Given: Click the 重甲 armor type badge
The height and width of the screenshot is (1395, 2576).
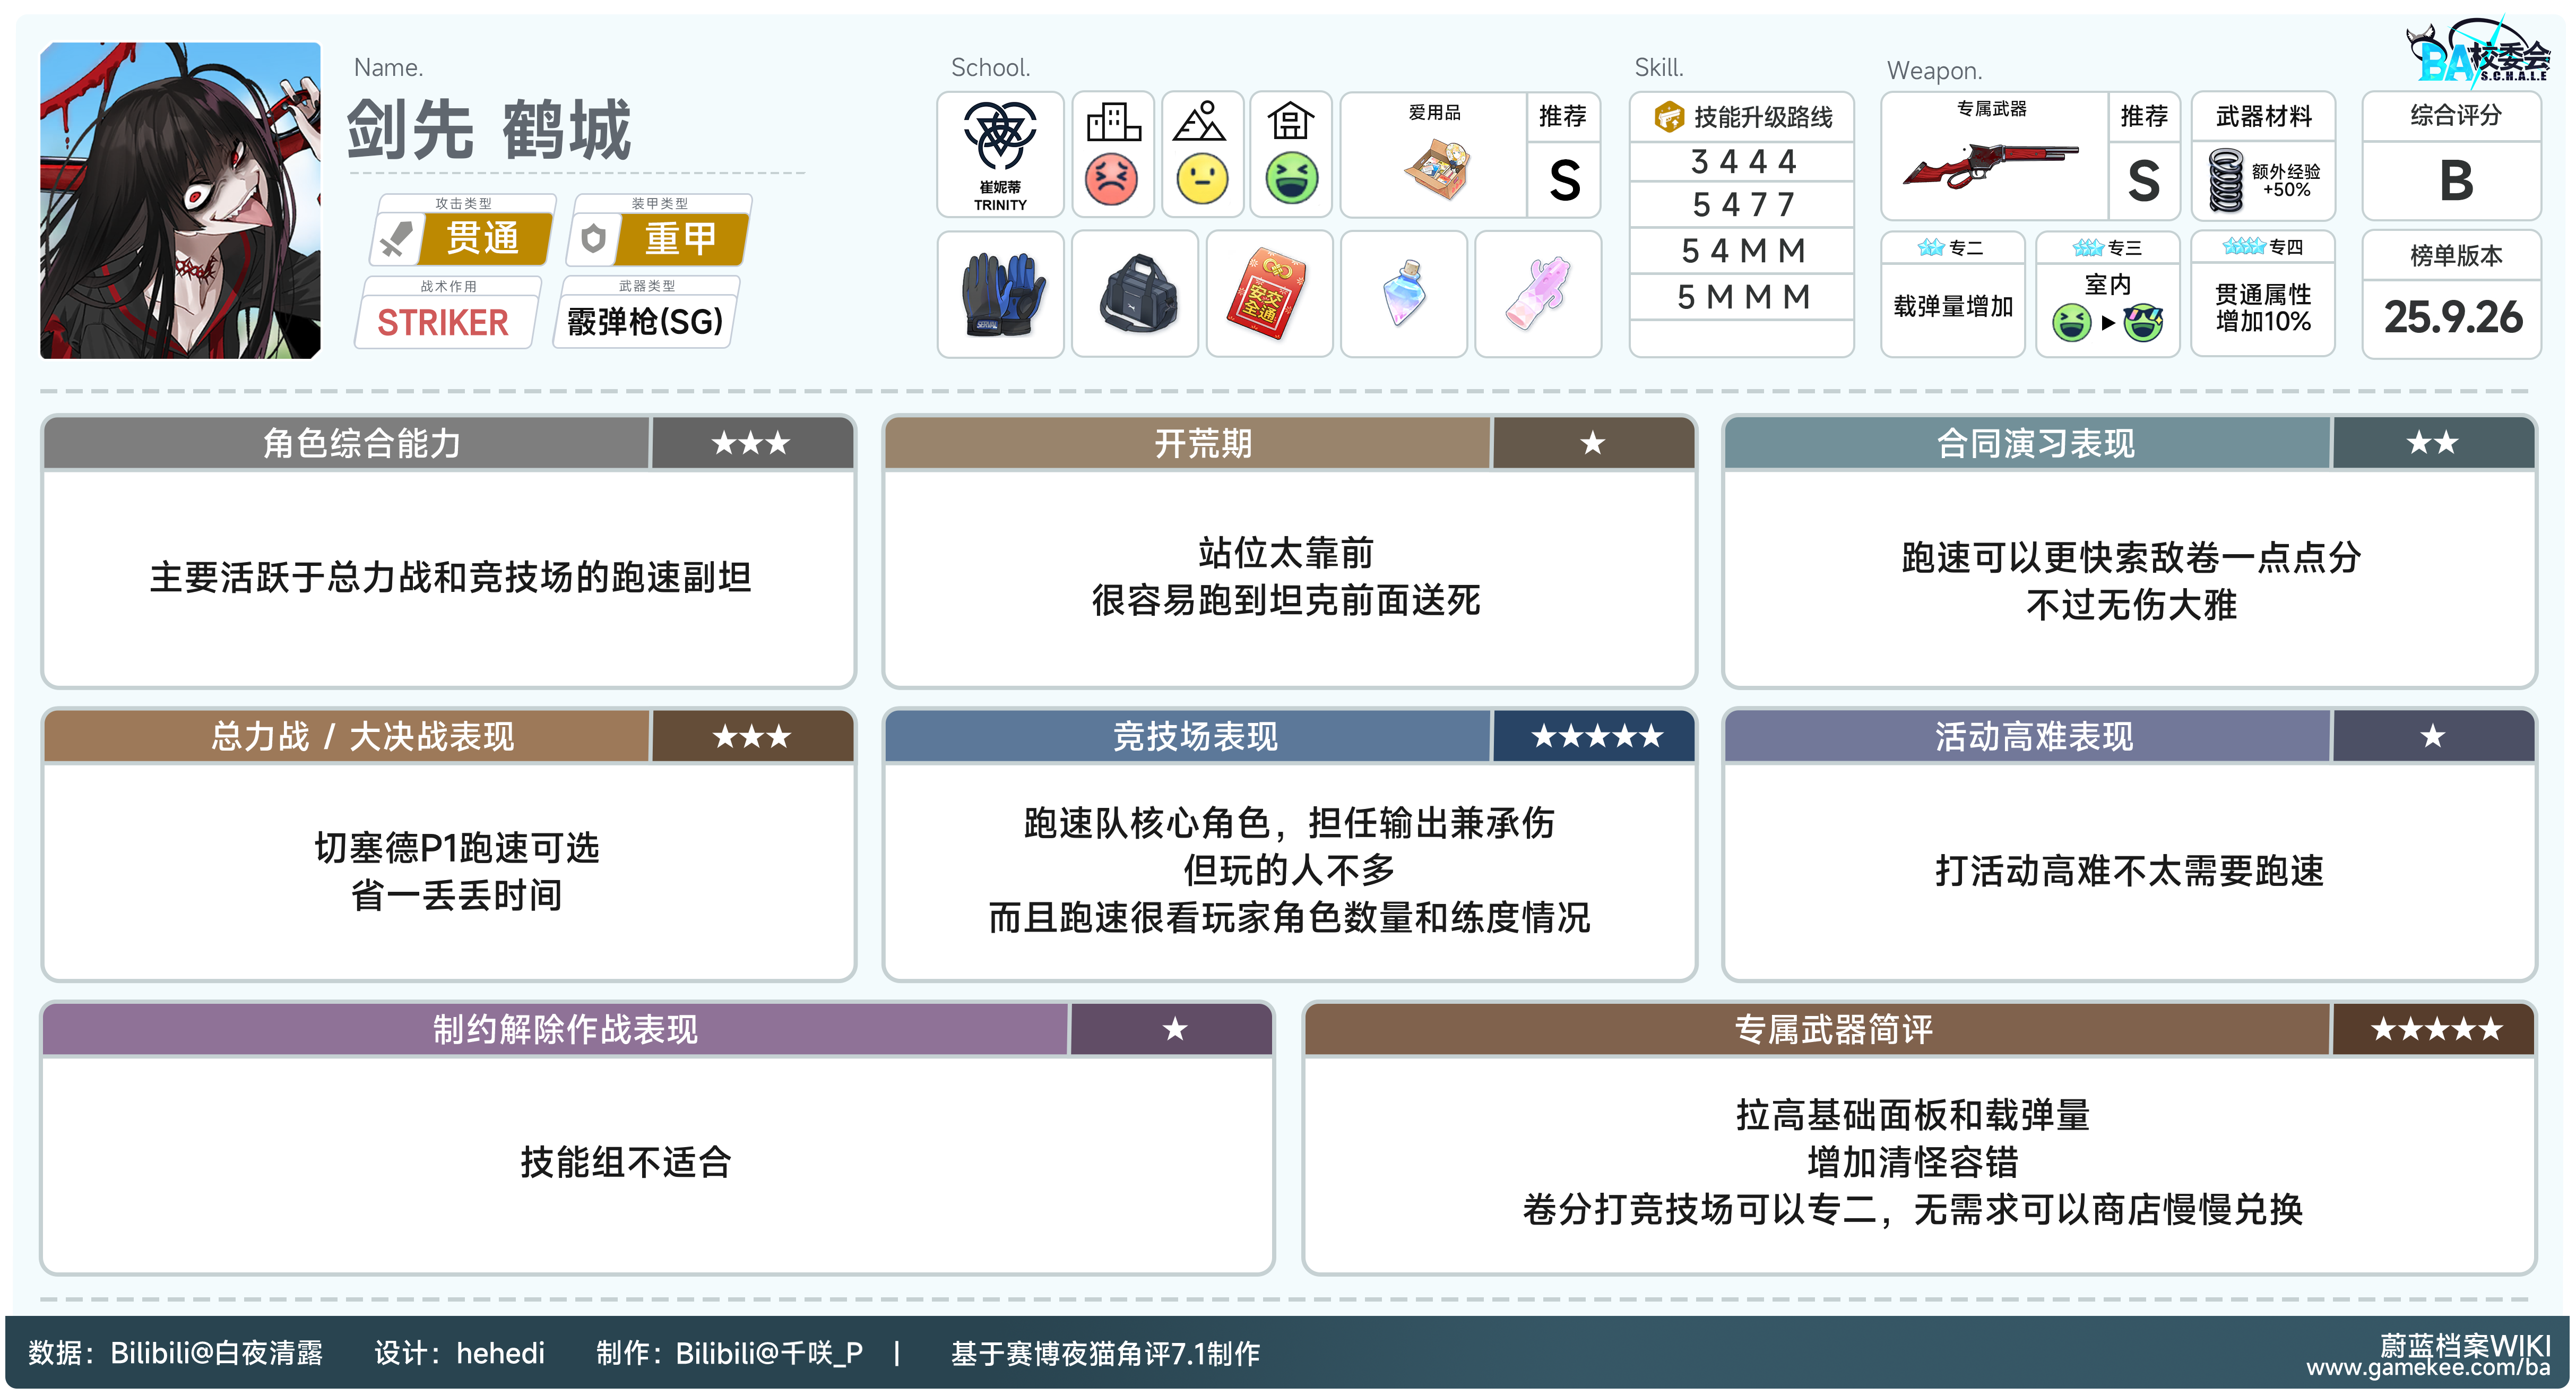Looking at the screenshot, I should [x=680, y=239].
